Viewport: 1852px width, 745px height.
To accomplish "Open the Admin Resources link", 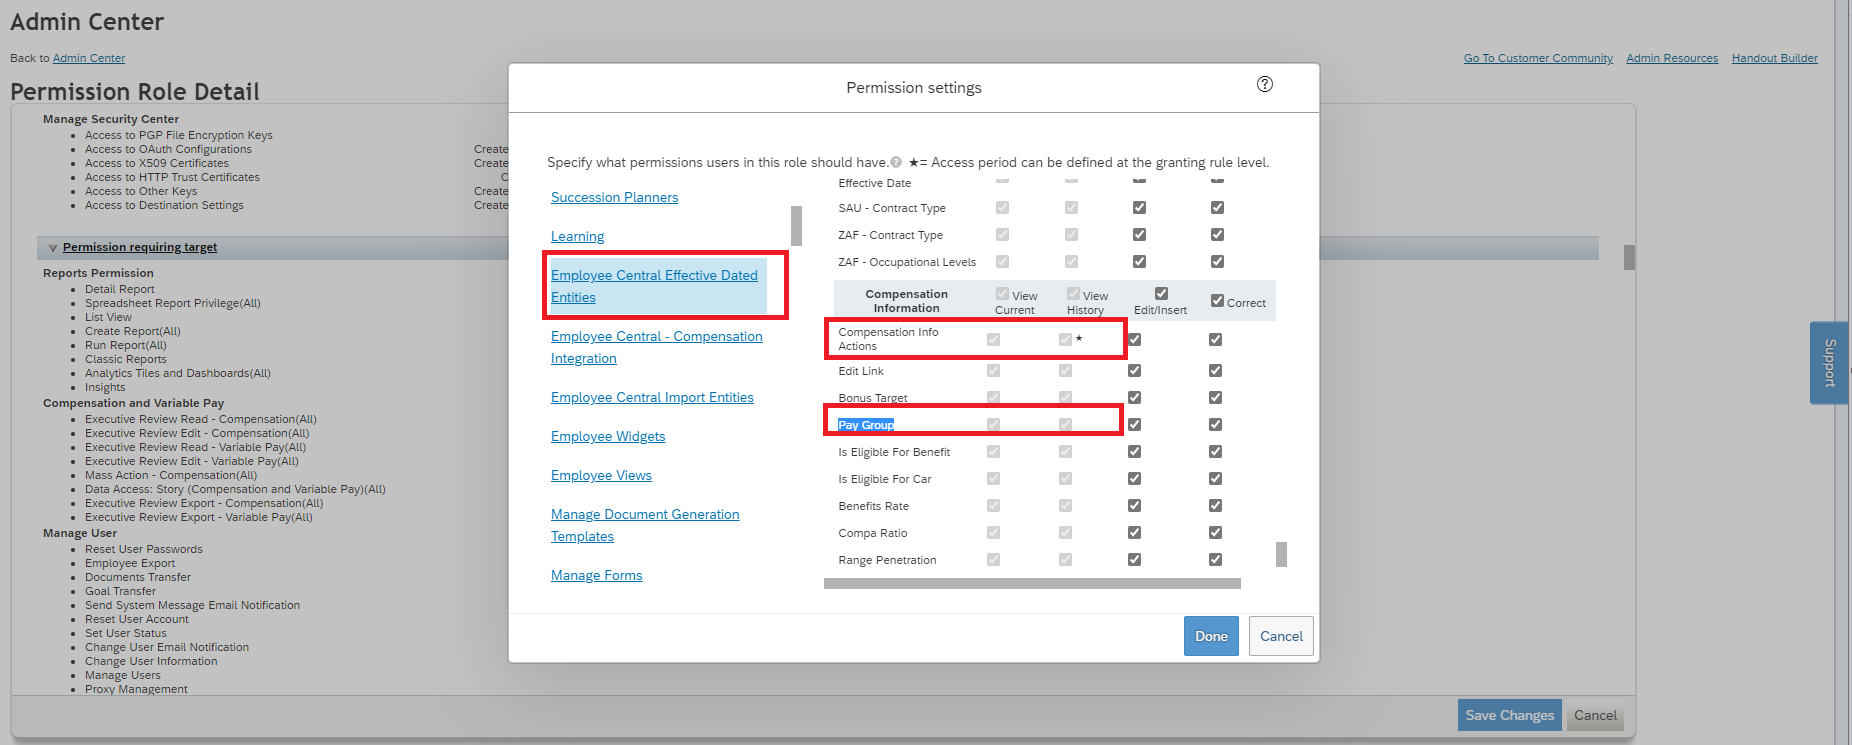I will (1672, 58).
